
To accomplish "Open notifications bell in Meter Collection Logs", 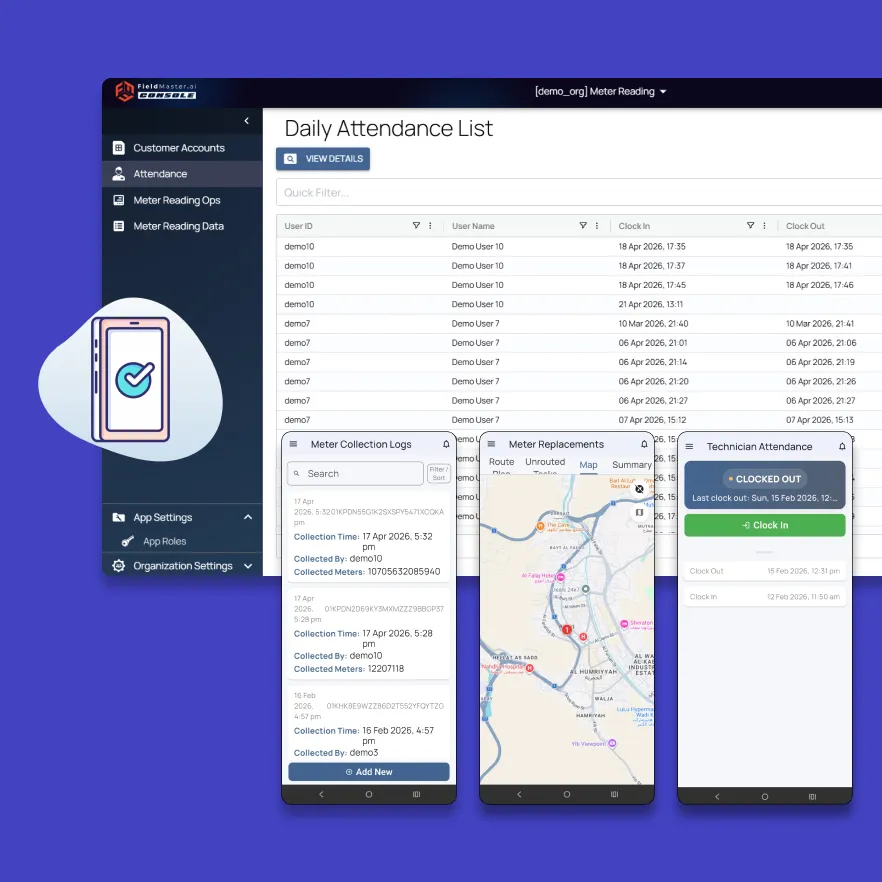I will click(x=446, y=444).
